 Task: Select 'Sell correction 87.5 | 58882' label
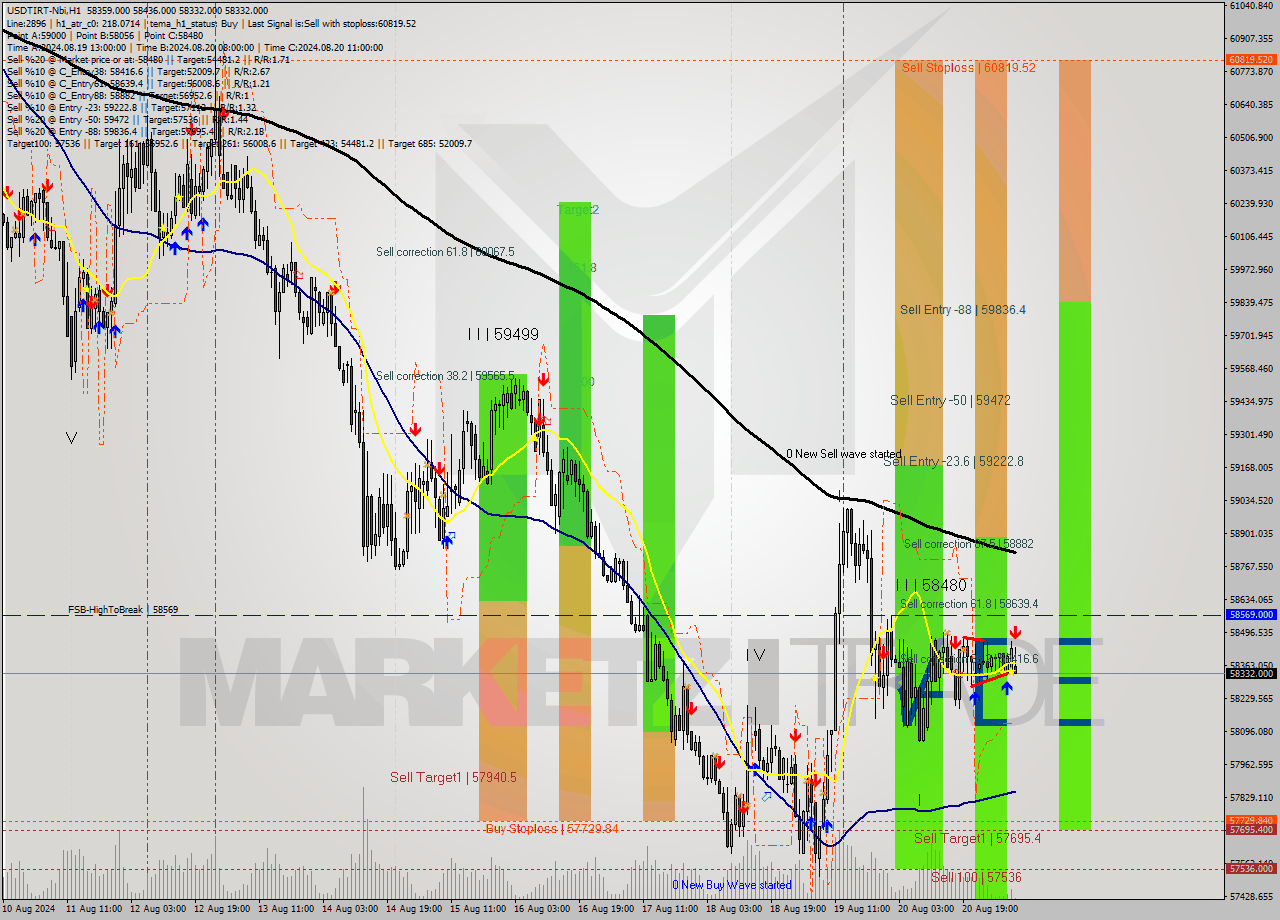[x=968, y=544]
